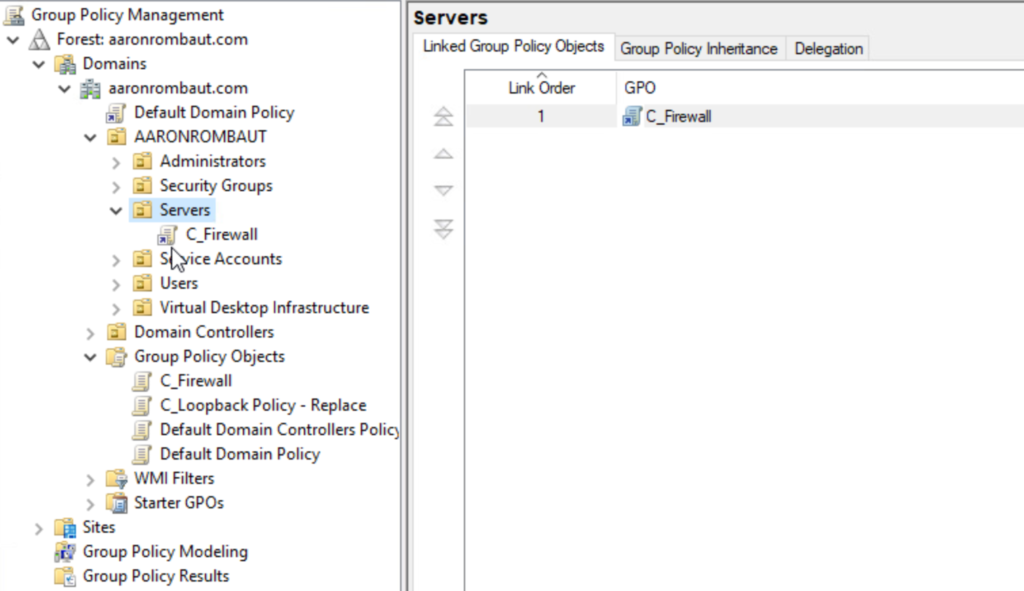Select C_Loopback Policy - Replace GPO
1024x591 pixels.
tap(262, 406)
